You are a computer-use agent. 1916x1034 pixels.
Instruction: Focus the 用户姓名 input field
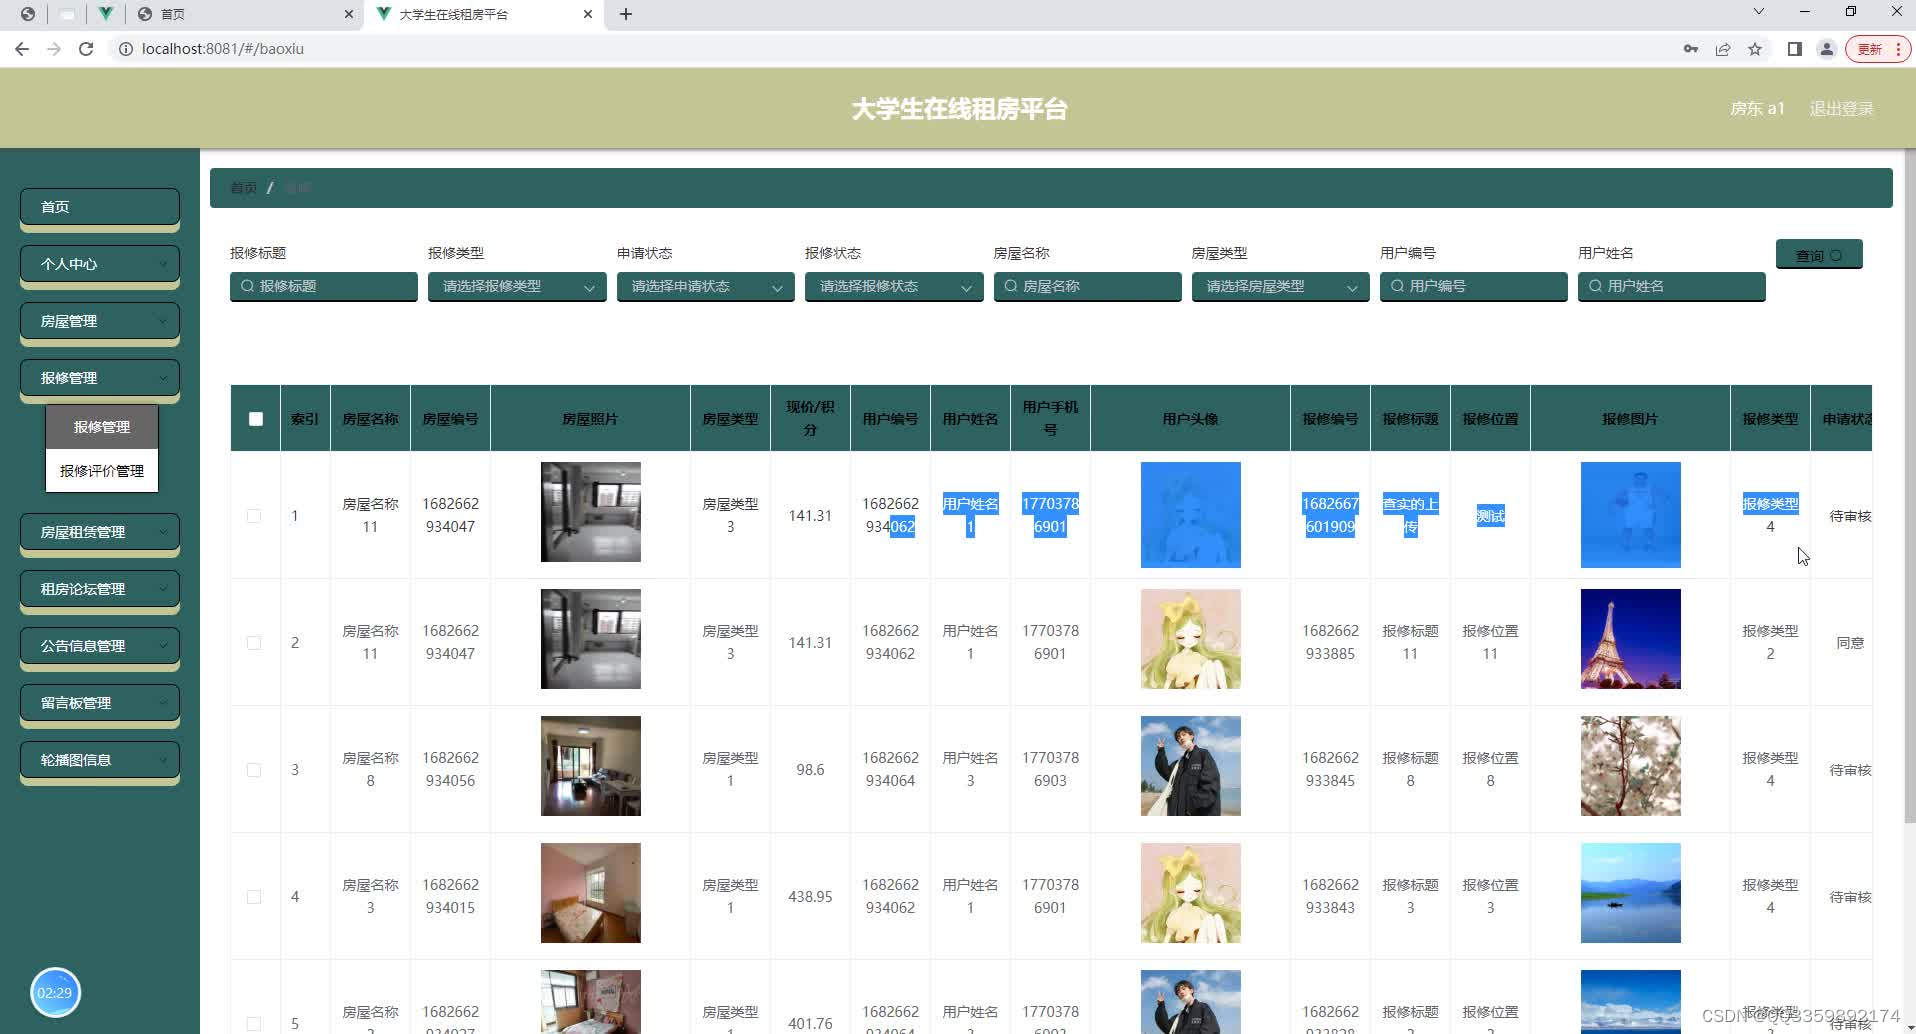[1672, 286]
